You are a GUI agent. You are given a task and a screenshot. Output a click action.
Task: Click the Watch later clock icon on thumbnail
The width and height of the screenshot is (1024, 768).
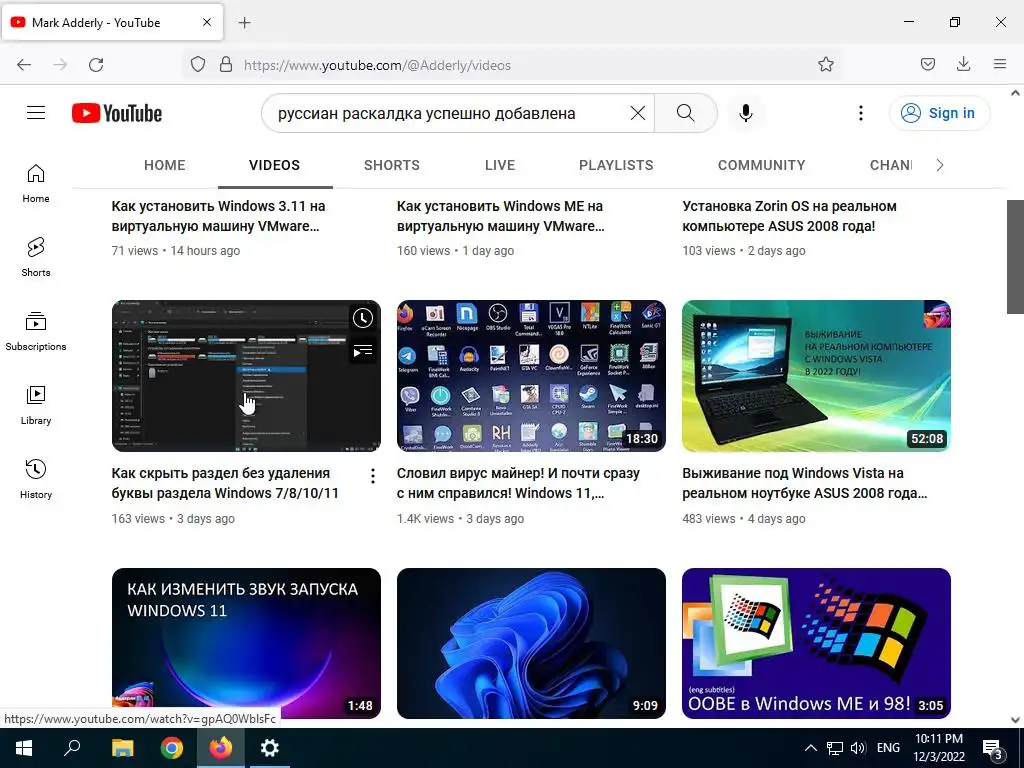363,318
